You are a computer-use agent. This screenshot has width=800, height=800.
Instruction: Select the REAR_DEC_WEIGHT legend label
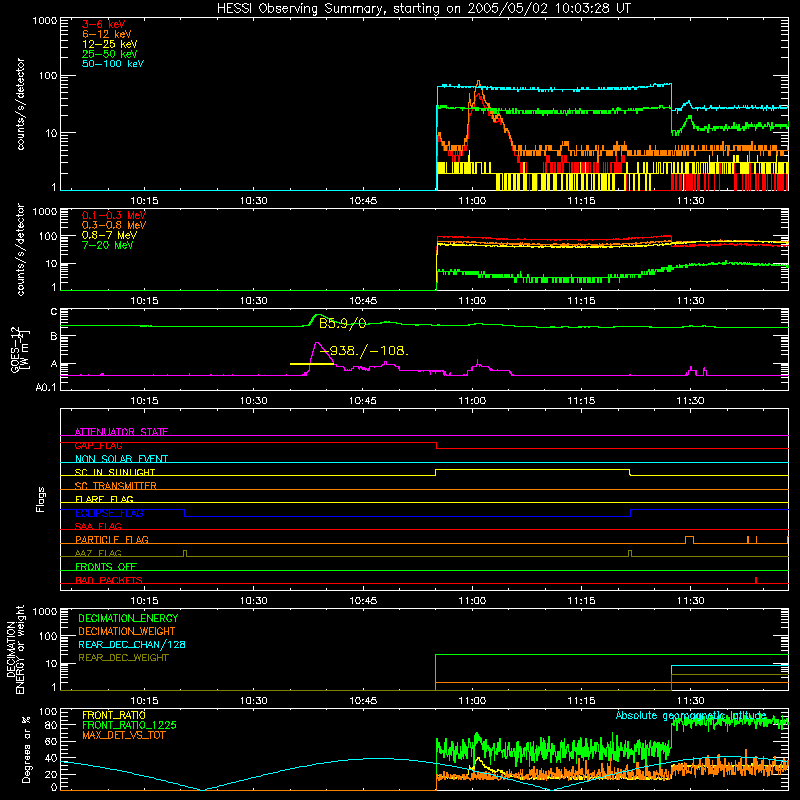point(123,658)
